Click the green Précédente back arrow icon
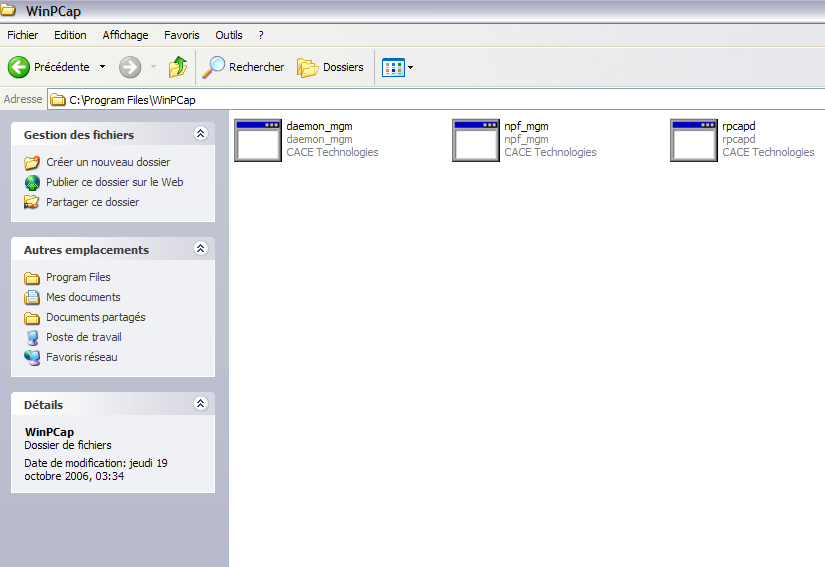The height and width of the screenshot is (567, 825). tap(19, 67)
